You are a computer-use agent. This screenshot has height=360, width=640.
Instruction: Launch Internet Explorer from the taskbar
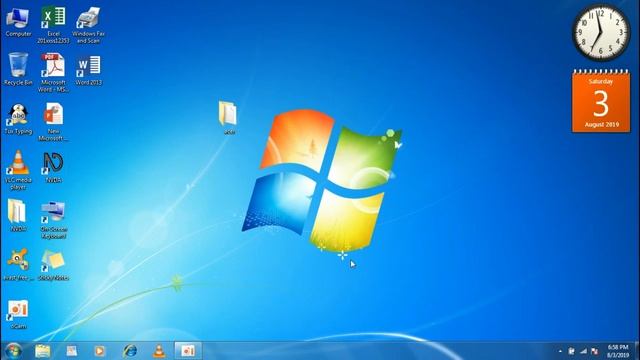[130, 351]
